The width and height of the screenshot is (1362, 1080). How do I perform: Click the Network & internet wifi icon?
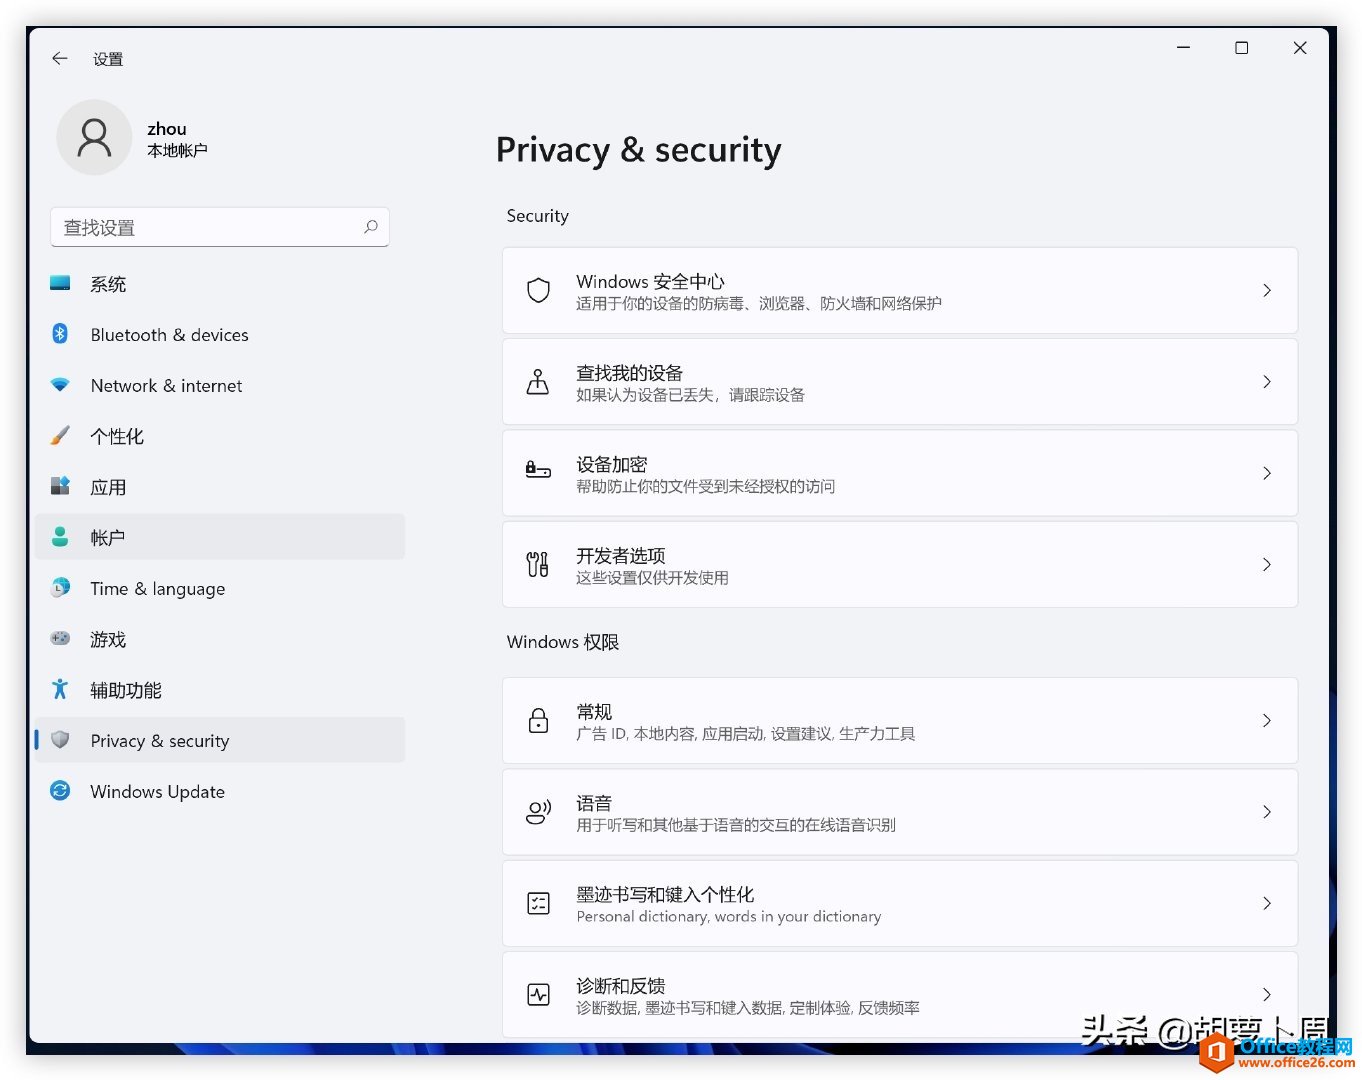60,385
